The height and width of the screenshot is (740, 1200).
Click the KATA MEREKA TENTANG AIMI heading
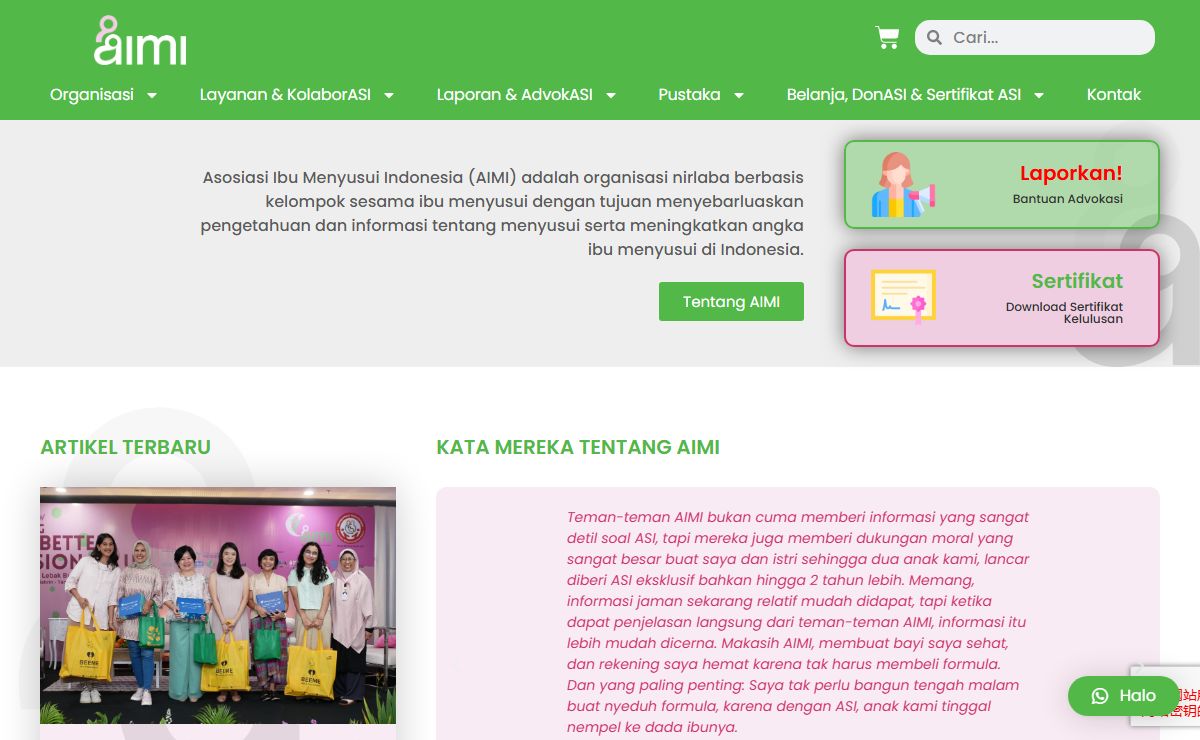pyautogui.click(x=578, y=447)
